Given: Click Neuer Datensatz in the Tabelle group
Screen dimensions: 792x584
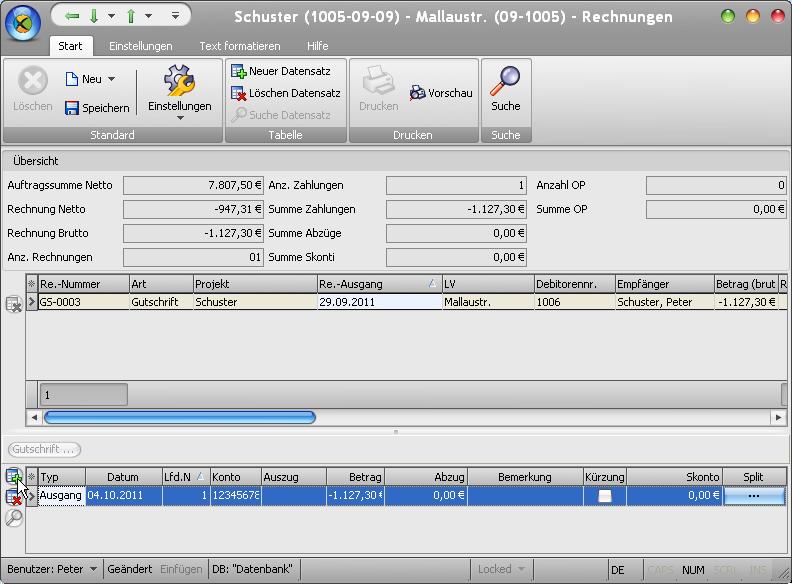Looking at the screenshot, I should coord(281,71).
